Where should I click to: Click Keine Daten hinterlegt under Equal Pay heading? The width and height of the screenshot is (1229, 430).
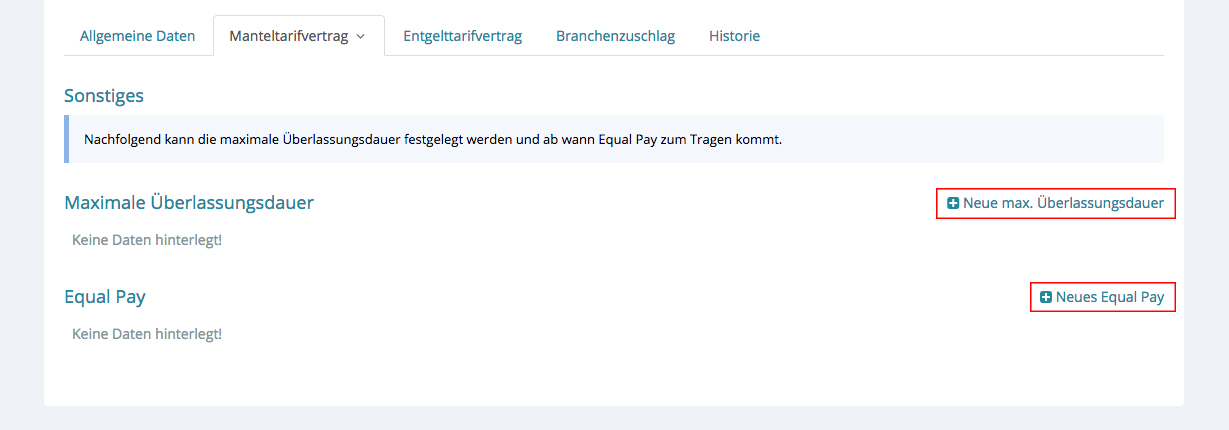[x=147, y=333]
